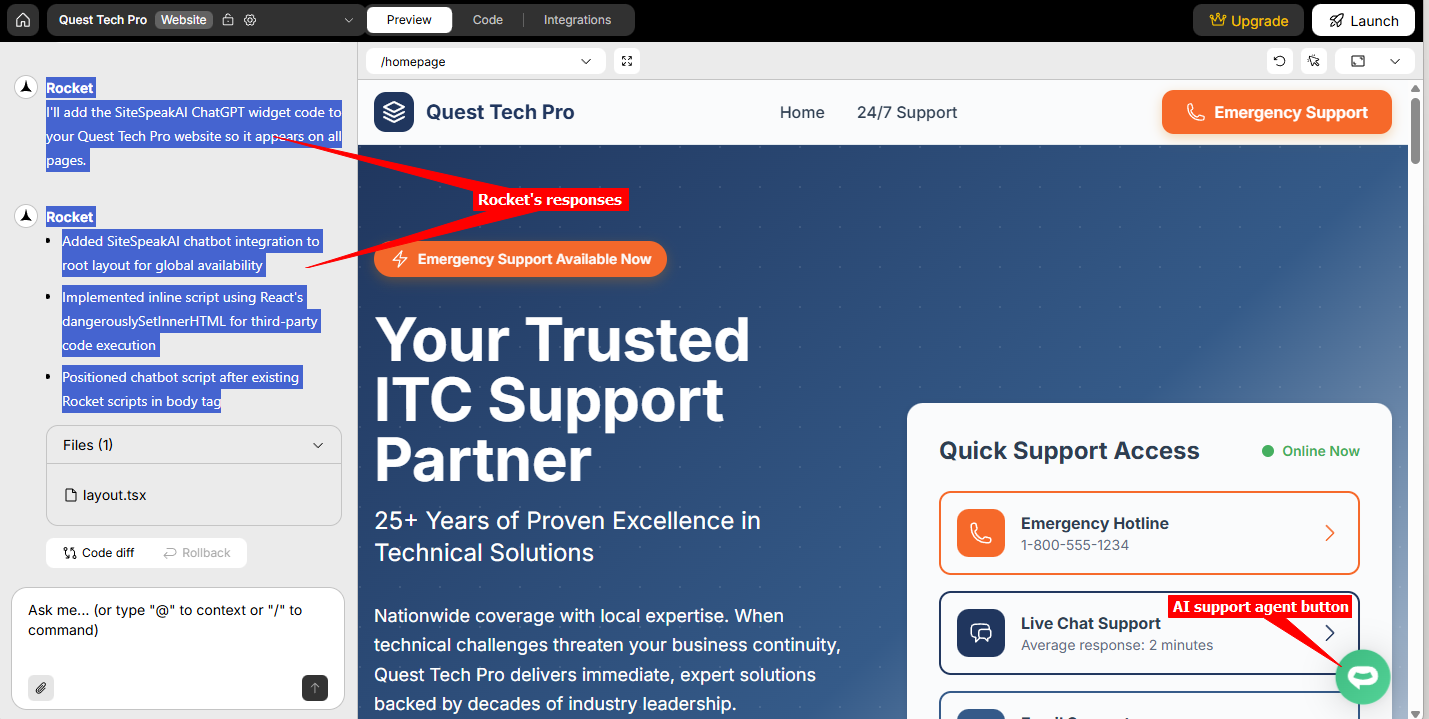Screen dimensions: 1429x719
Task: Click the Upgrade button
Action: (1249, 20)
